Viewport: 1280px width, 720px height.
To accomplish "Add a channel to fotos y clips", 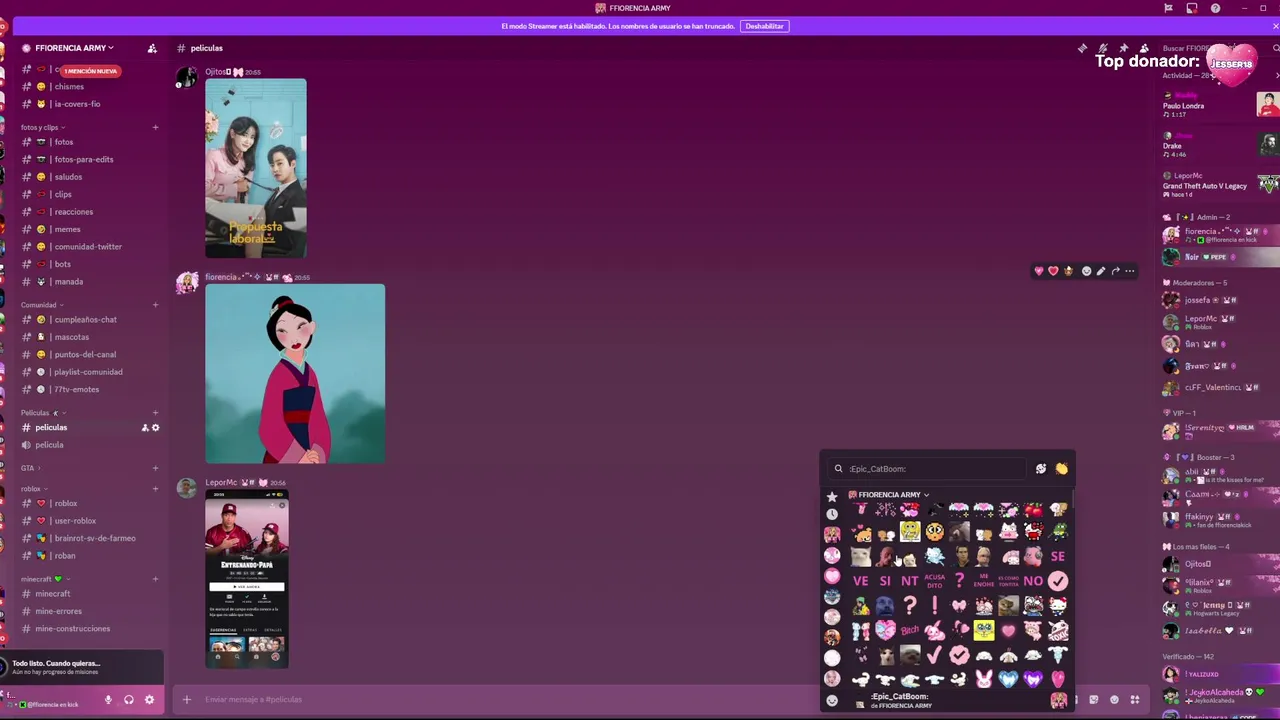I will [x=155, y=127].
